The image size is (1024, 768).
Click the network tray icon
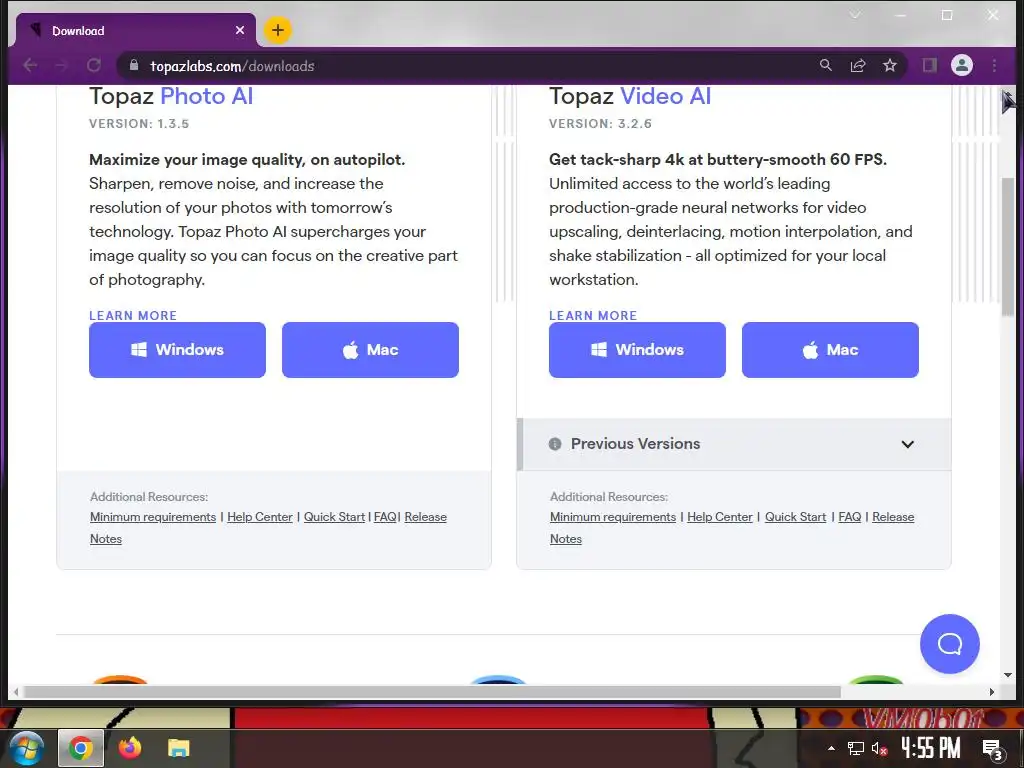[856, 748]
